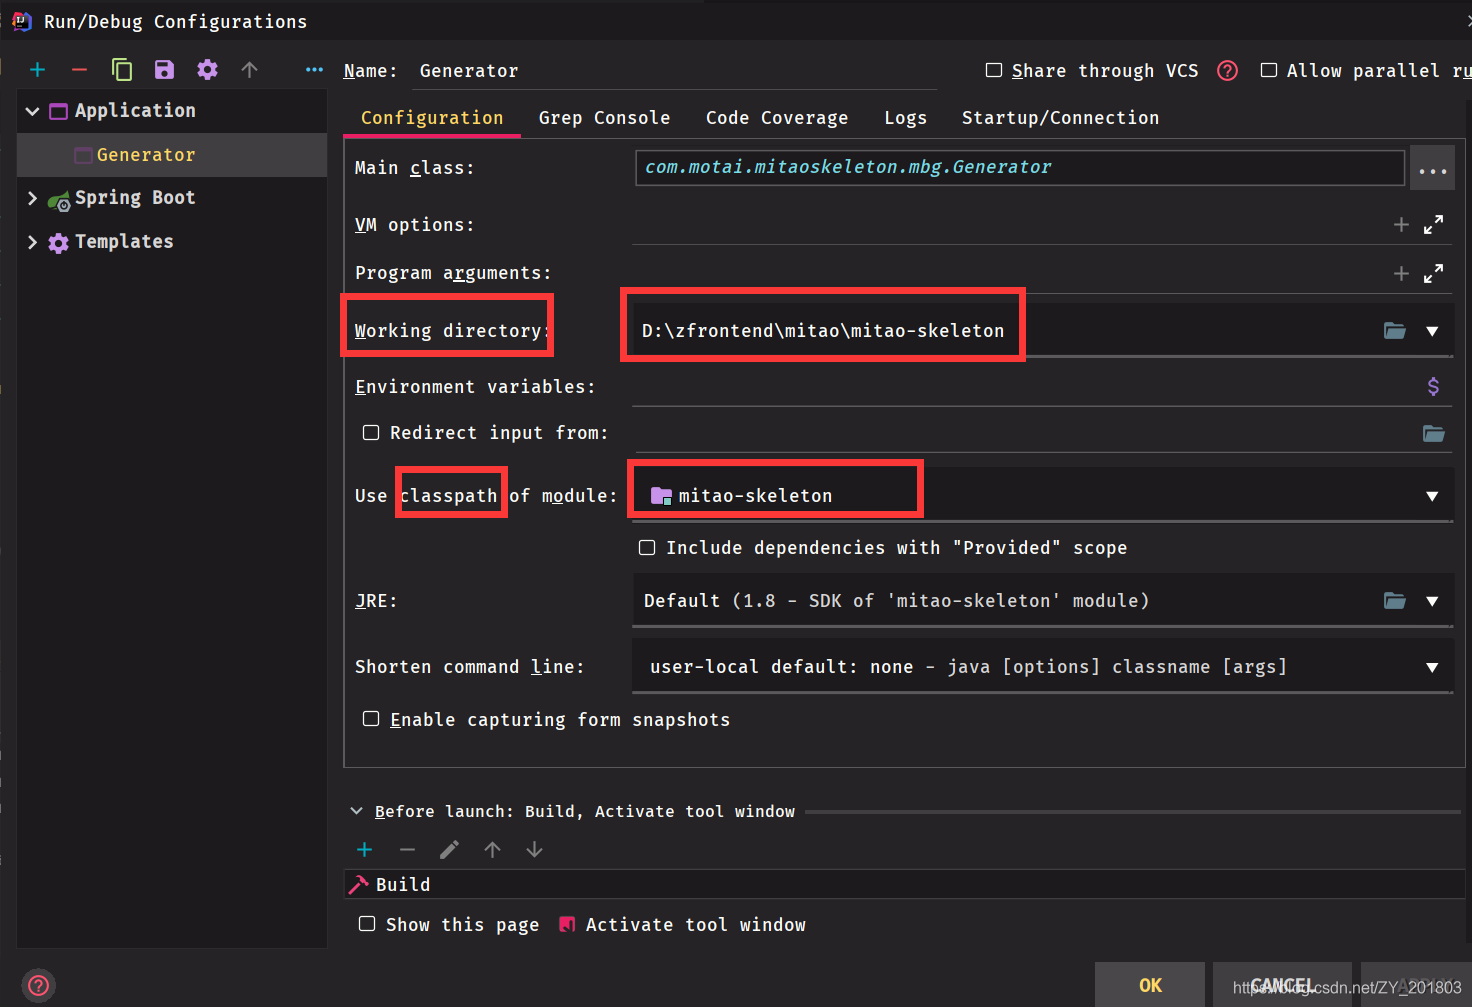Click Activate tool window option
1472x1007 pixels.
click(683, 925)
